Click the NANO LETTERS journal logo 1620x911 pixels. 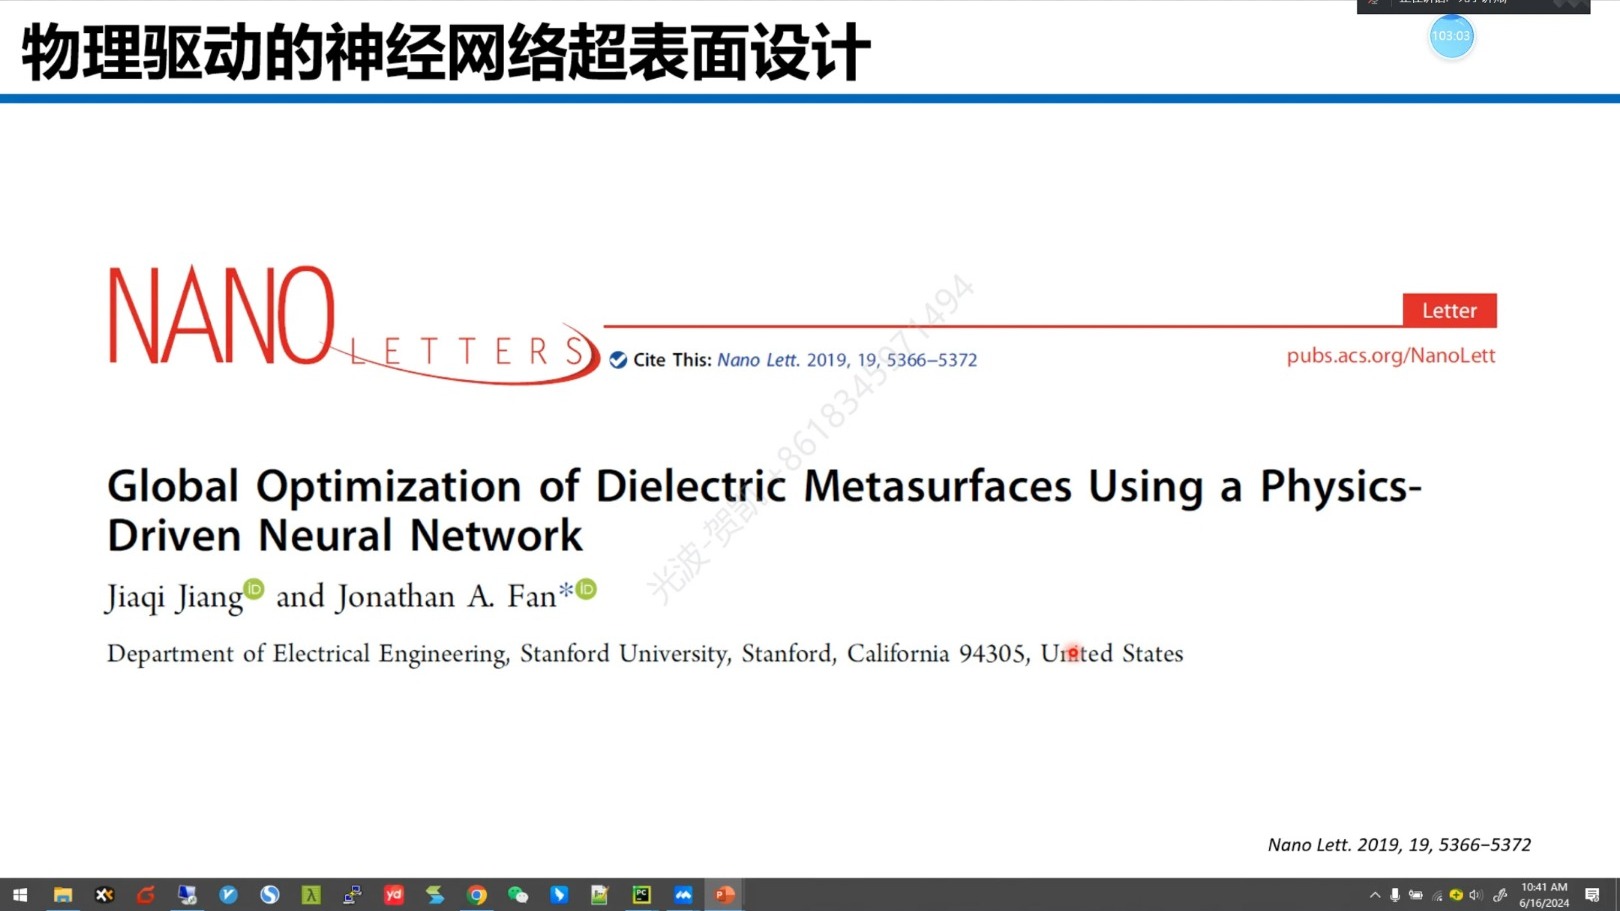[354, 324]
